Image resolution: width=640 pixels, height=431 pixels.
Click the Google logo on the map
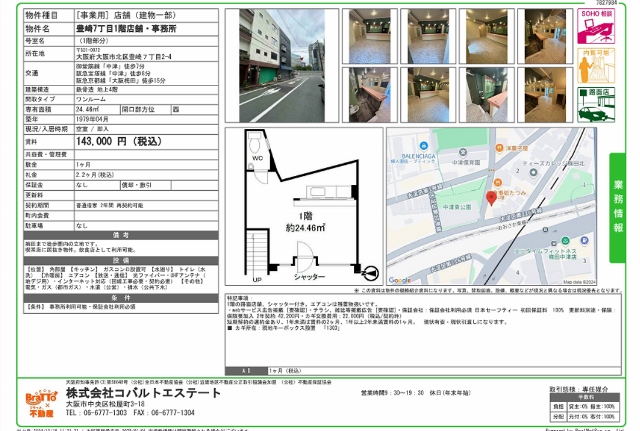click(400, 280)
